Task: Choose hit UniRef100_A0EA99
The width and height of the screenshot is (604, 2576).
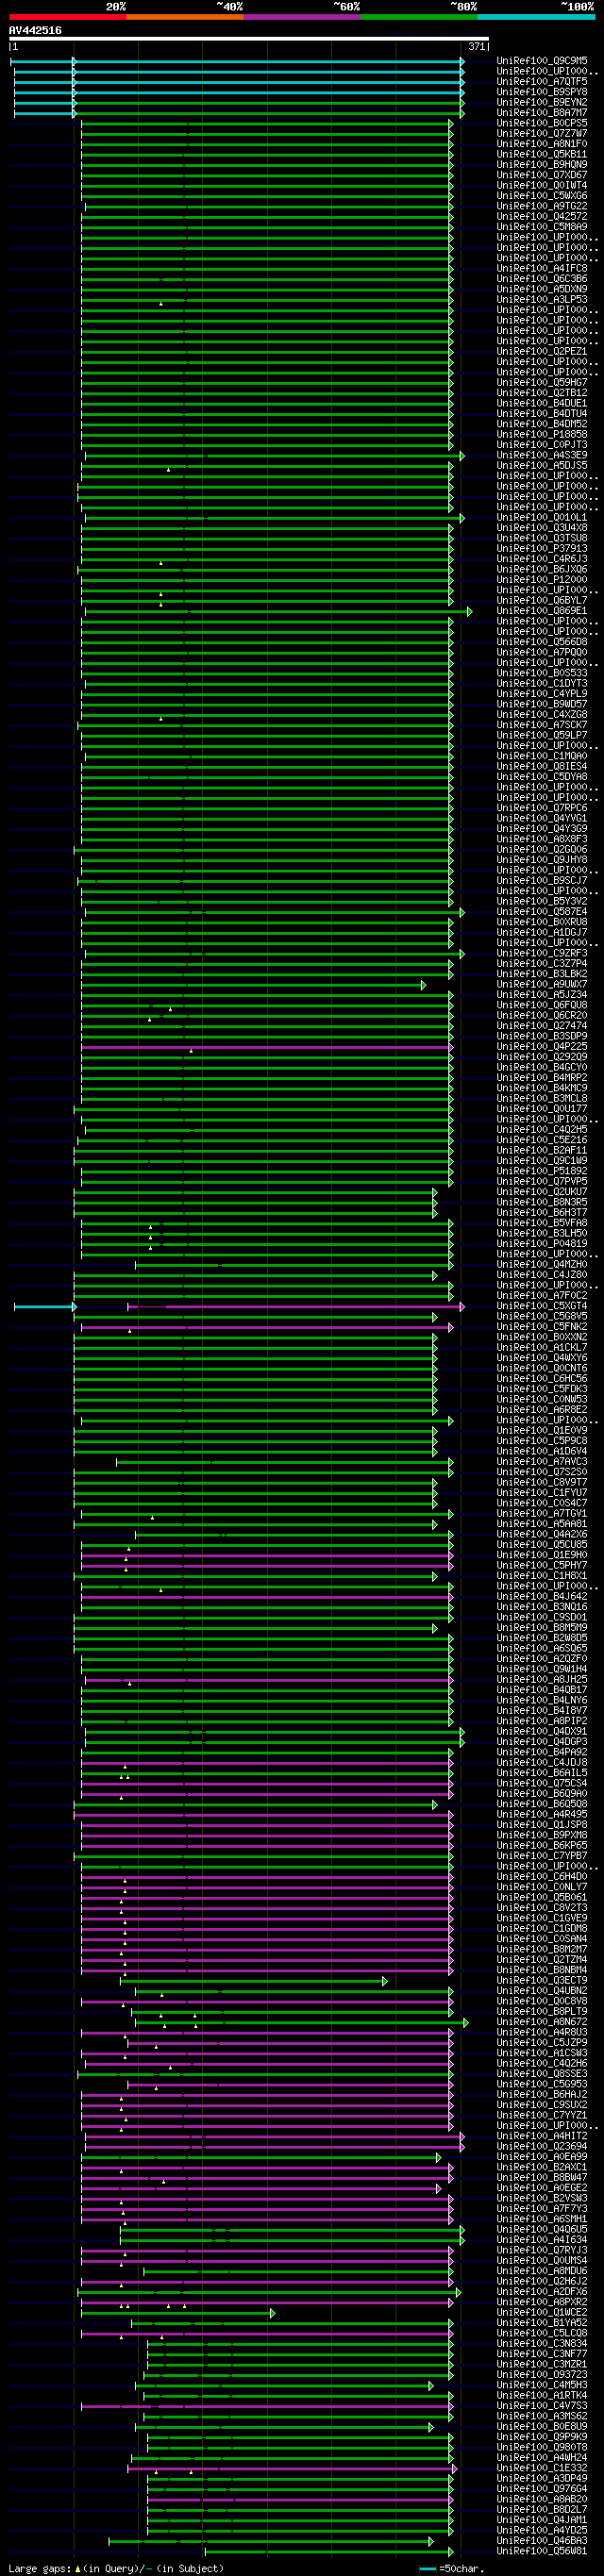Action: [542, 2158]
